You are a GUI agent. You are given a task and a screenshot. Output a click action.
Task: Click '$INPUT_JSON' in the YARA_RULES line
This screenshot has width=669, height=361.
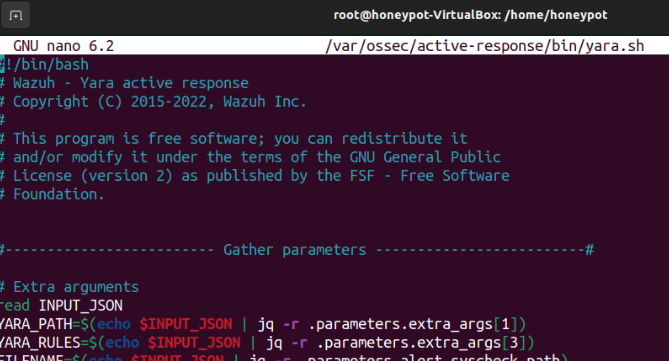pos(194,343)
